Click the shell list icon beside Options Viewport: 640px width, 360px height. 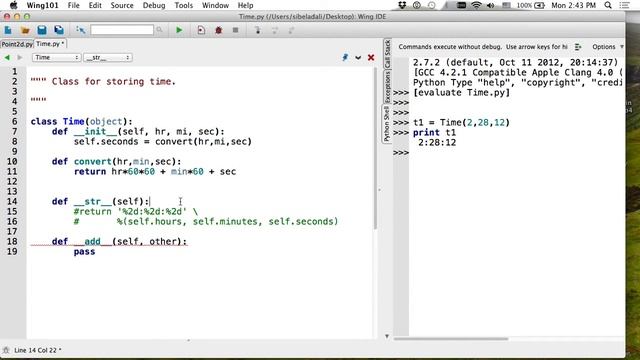point(578,47)
